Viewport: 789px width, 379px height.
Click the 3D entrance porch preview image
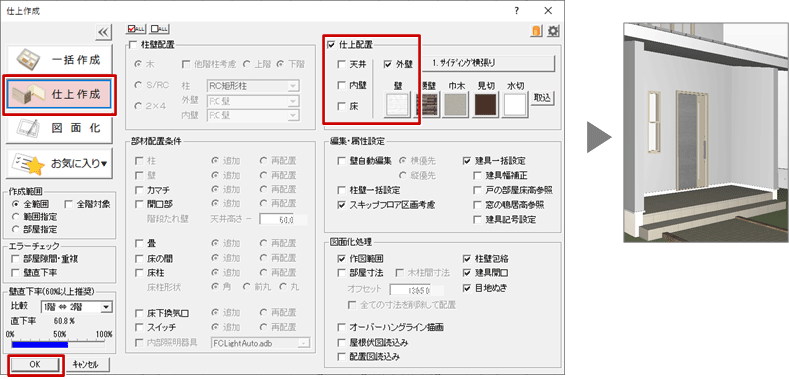pos(706,133)
